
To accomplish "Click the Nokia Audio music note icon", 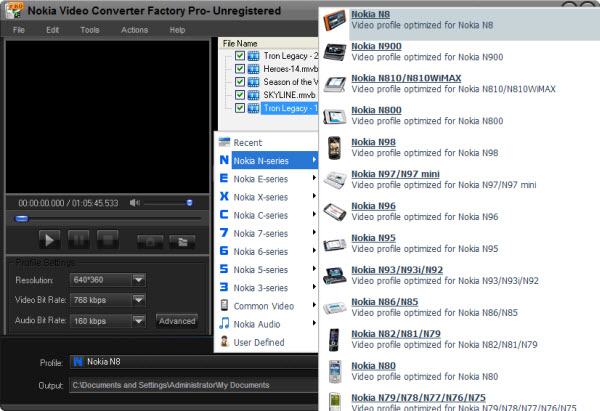I will pos(224,323).
